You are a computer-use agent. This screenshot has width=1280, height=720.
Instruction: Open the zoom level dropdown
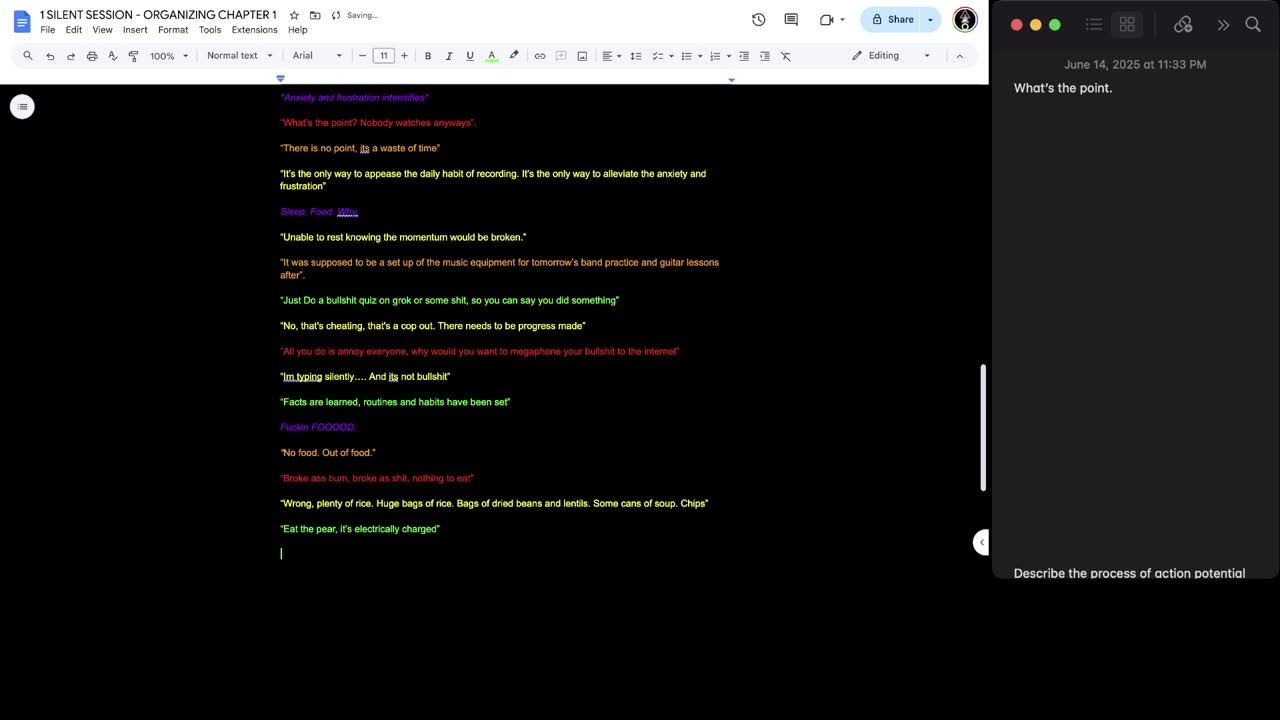tap(169, 56)
